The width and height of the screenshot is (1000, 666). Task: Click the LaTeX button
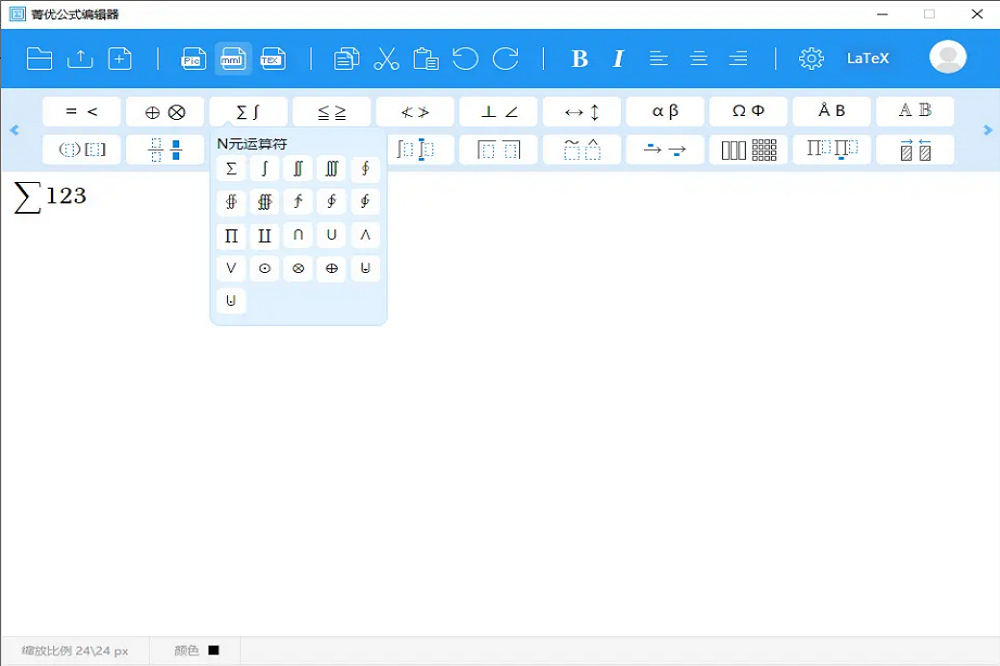[x=867, y=59]
